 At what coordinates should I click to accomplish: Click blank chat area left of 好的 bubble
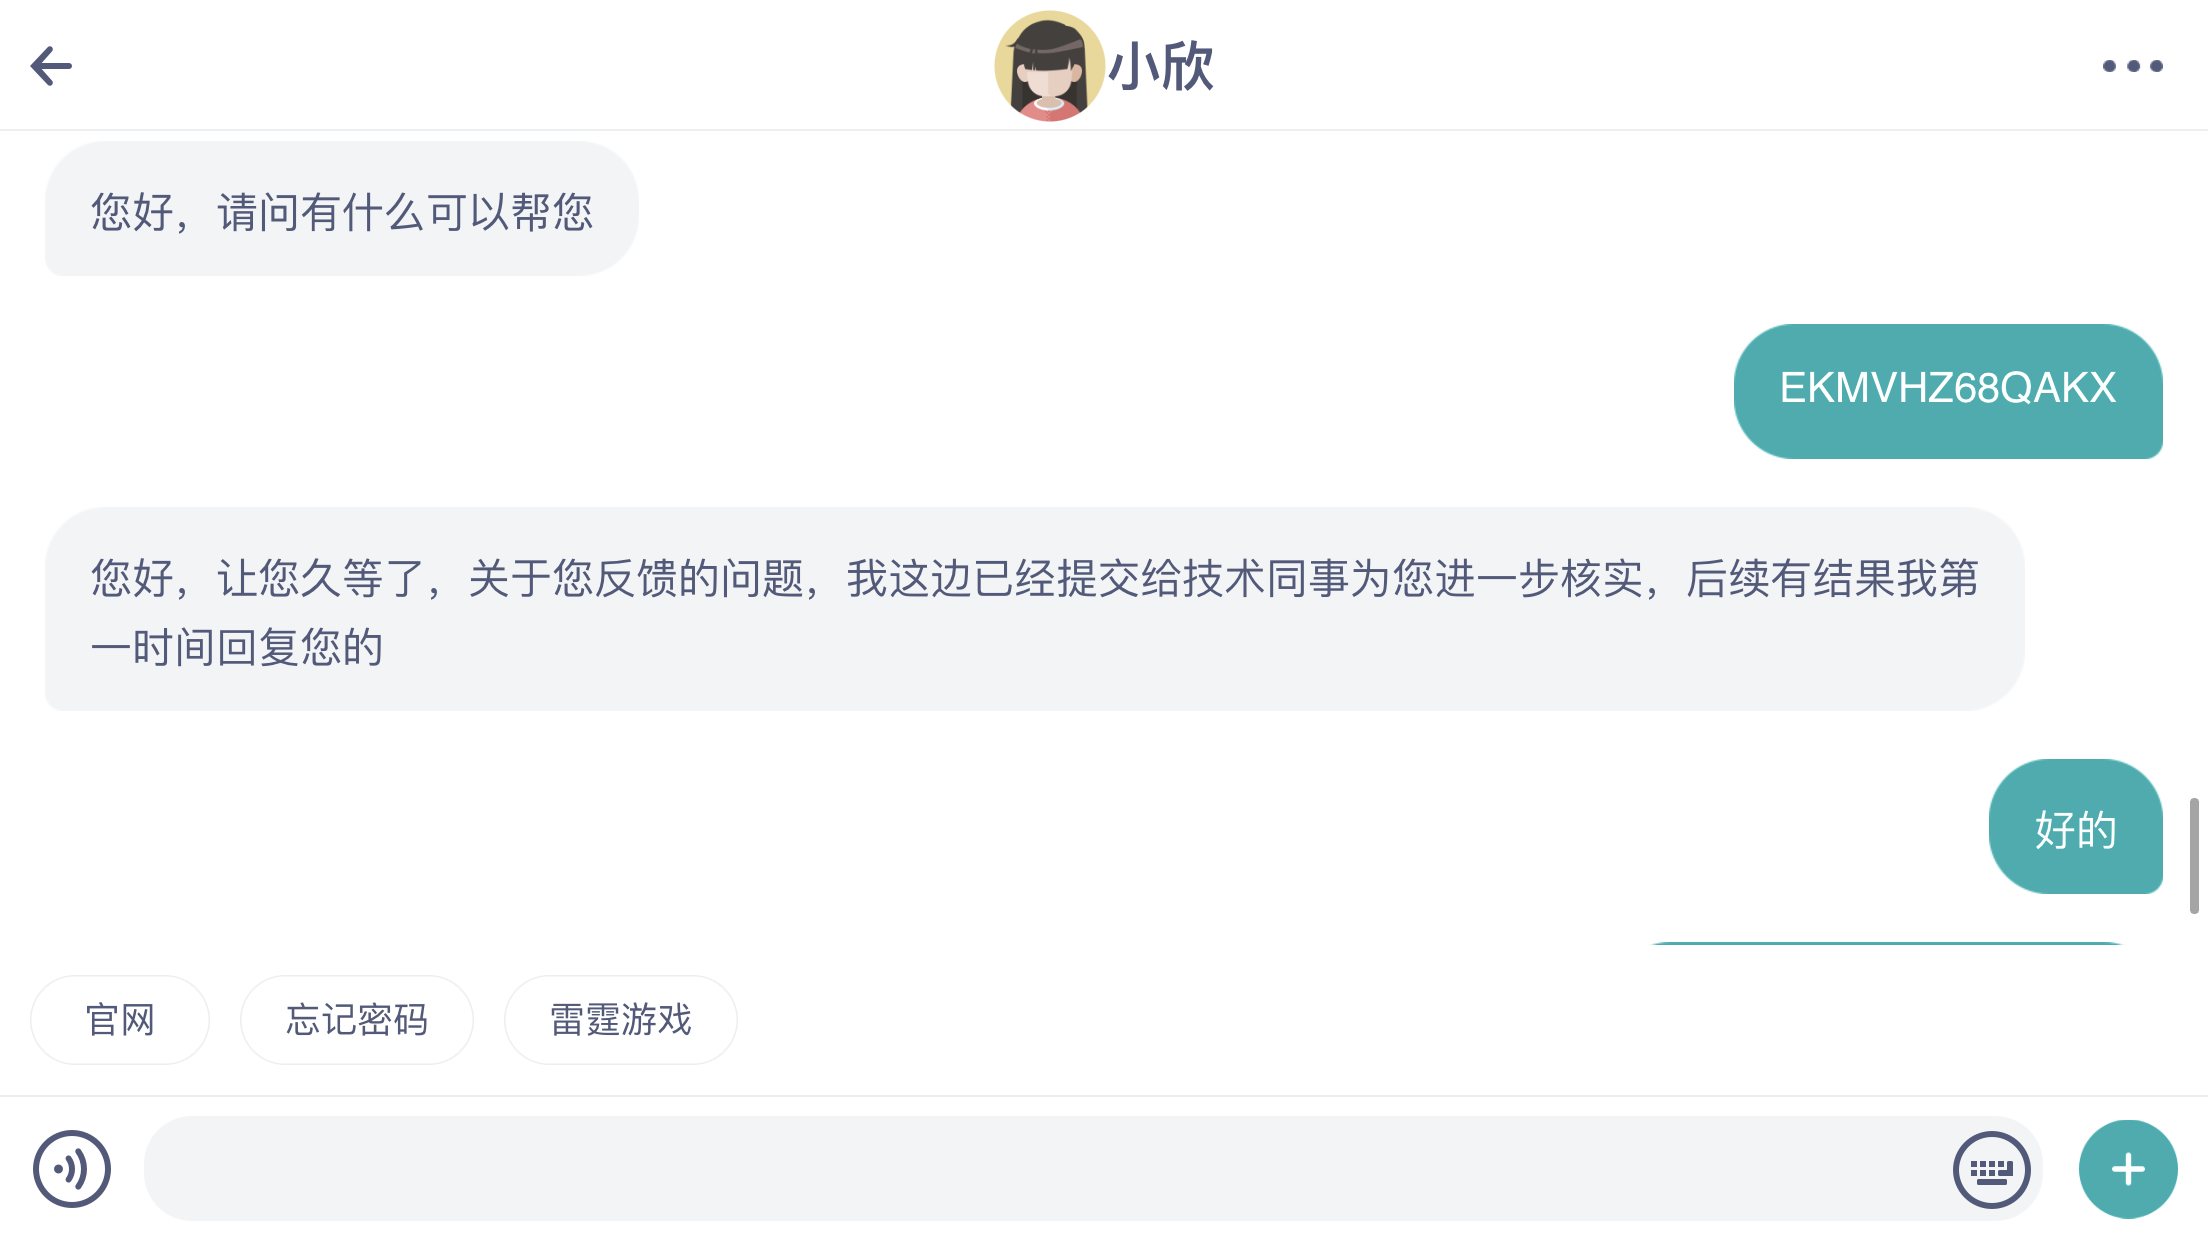pos(1000,827)
